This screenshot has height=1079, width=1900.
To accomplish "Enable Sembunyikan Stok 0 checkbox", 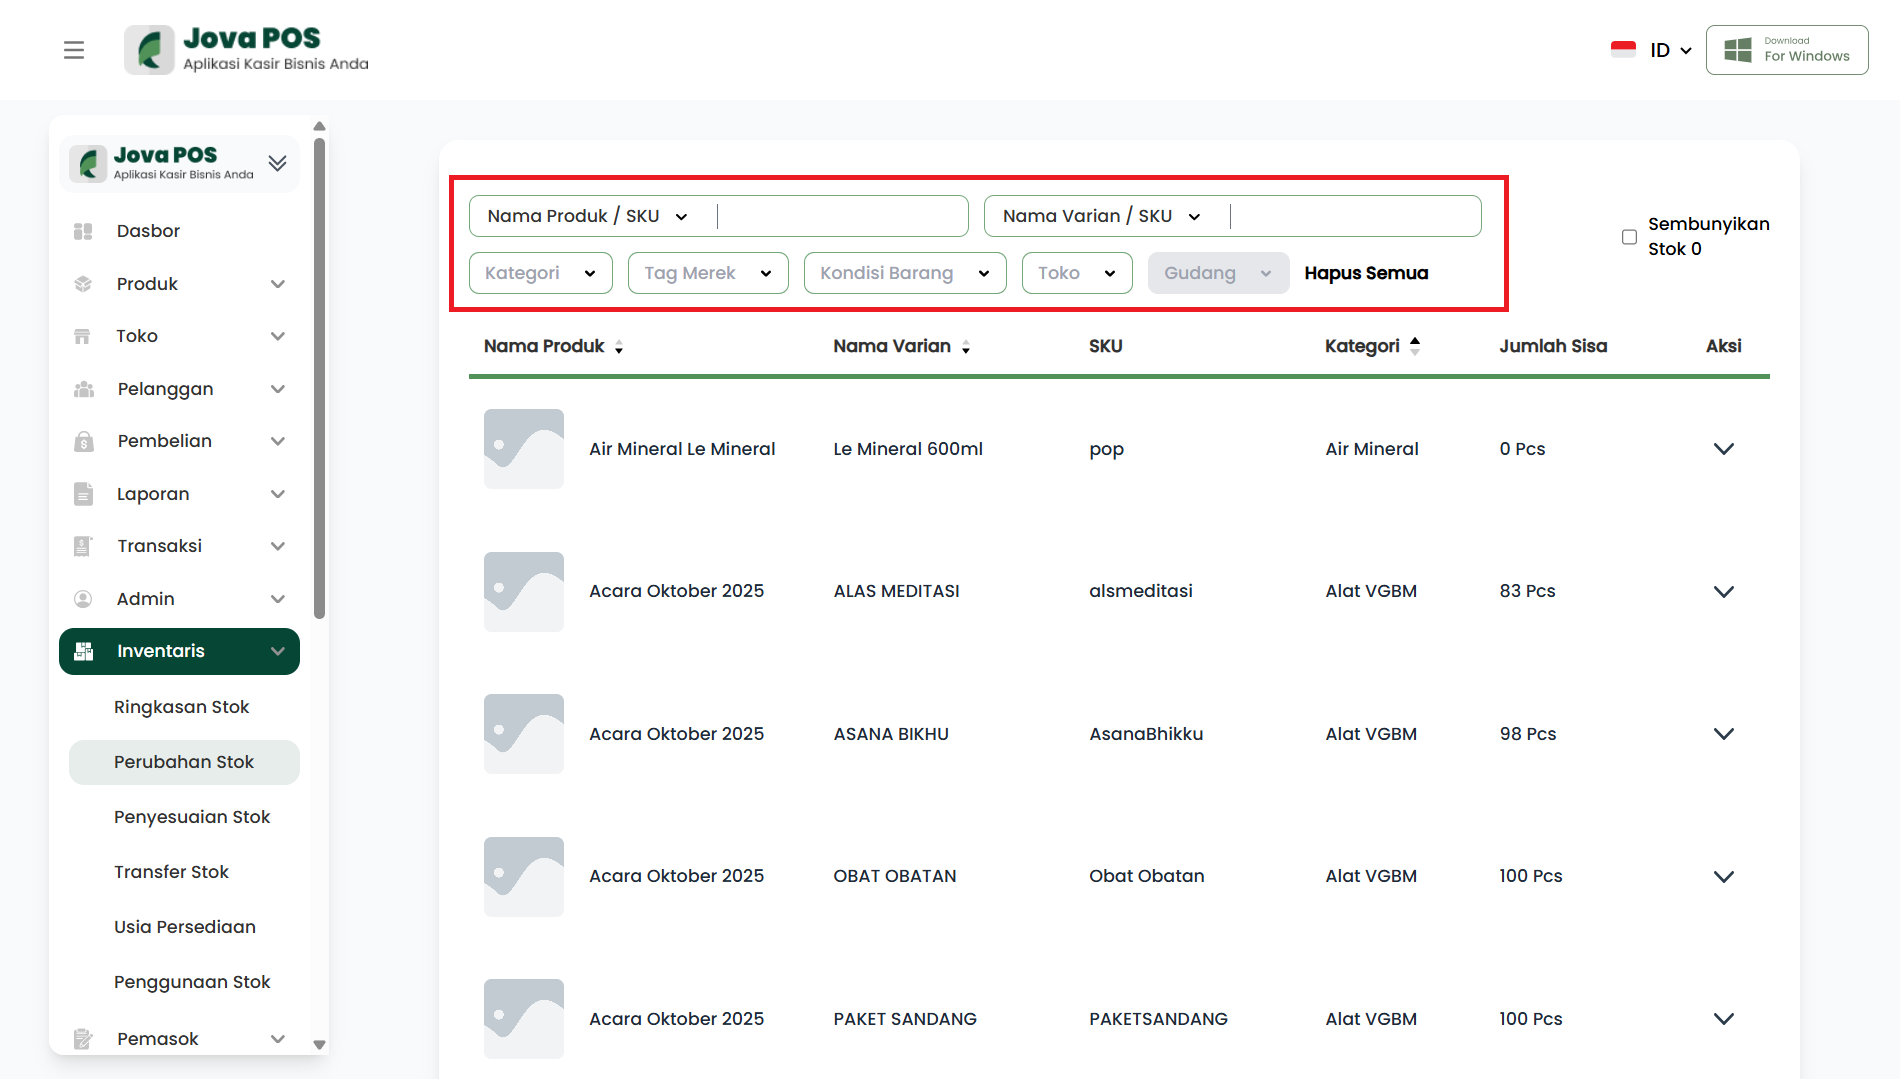I will tap(1629, 237).
